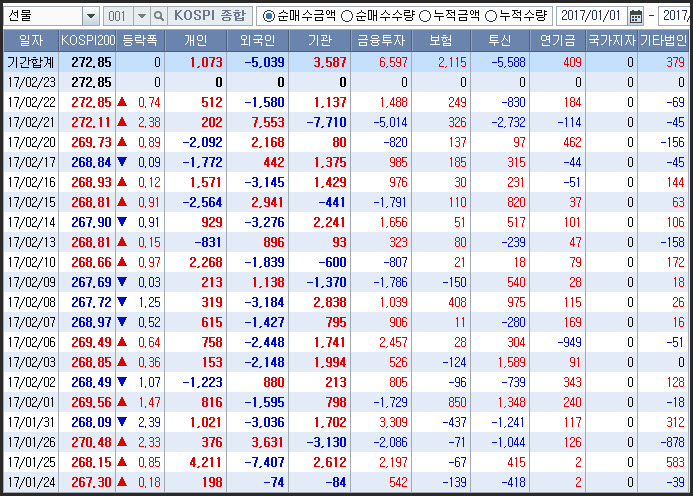
Task: Click the date cell 17/01/26
Action: (x=31, y=442)
